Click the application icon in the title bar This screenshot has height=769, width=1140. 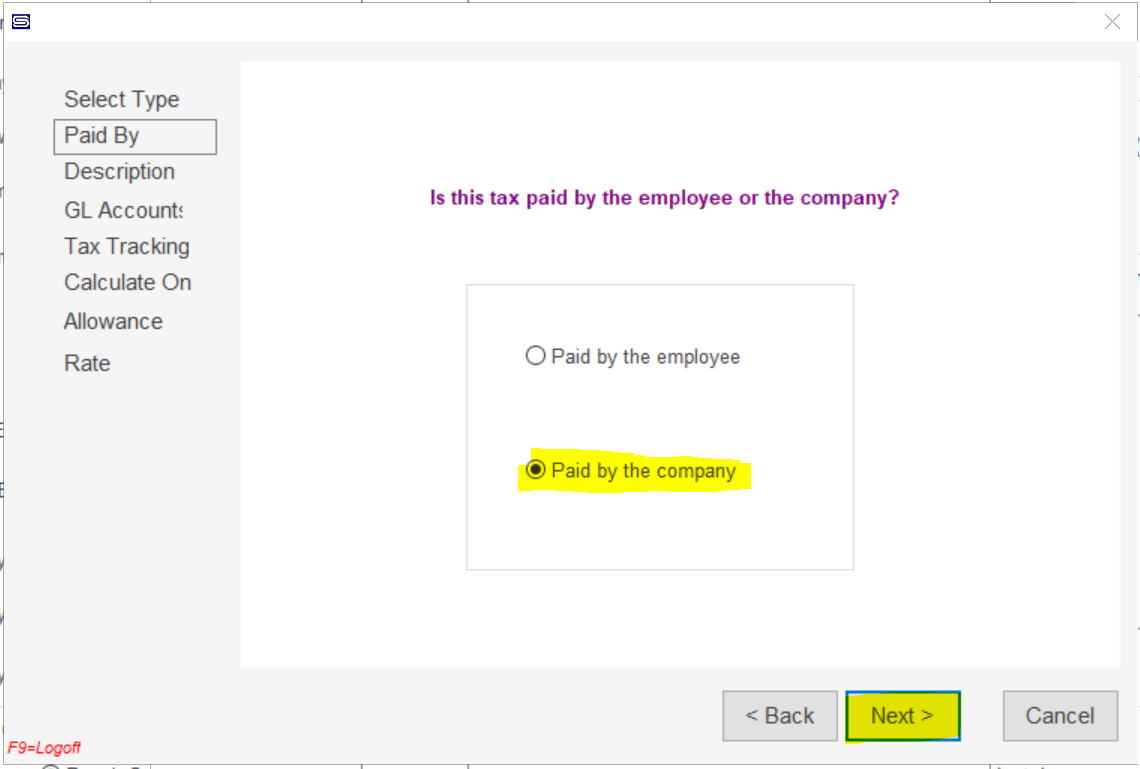[21, 22]
